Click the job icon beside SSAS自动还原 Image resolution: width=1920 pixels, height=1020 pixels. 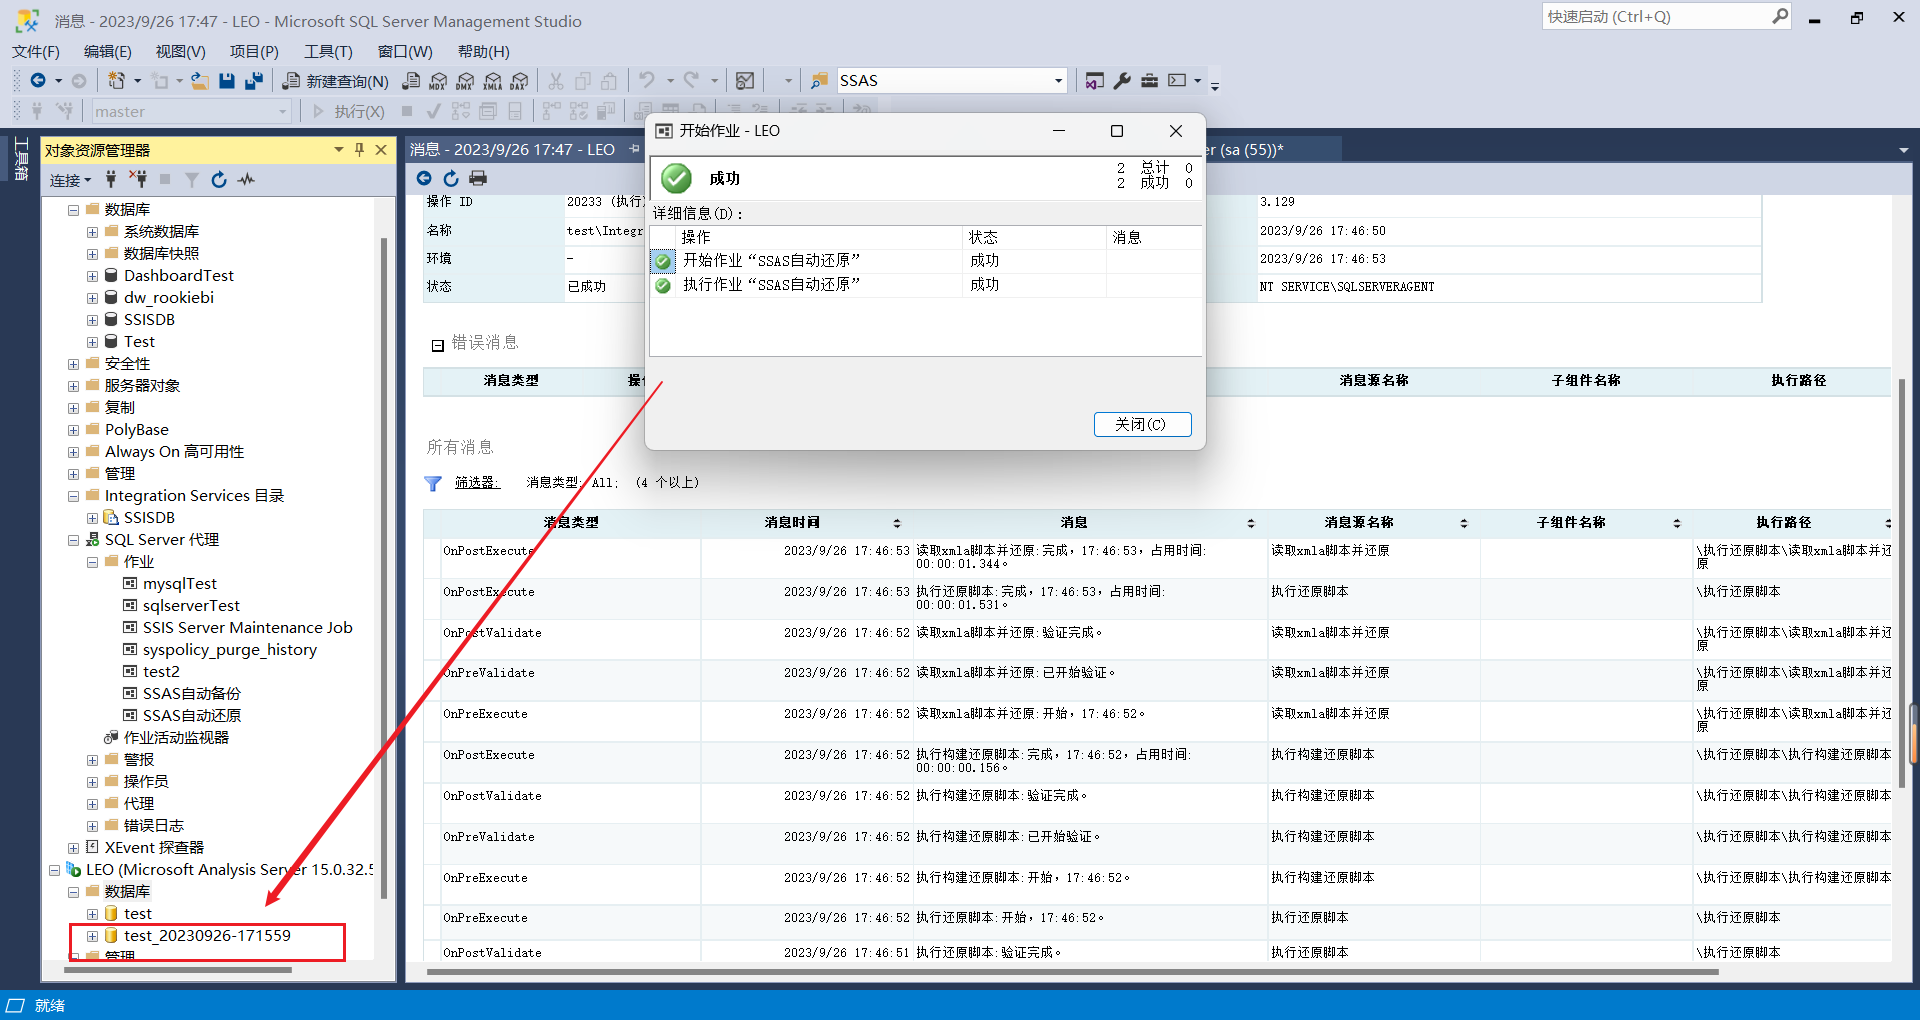(x=130, y=716)
